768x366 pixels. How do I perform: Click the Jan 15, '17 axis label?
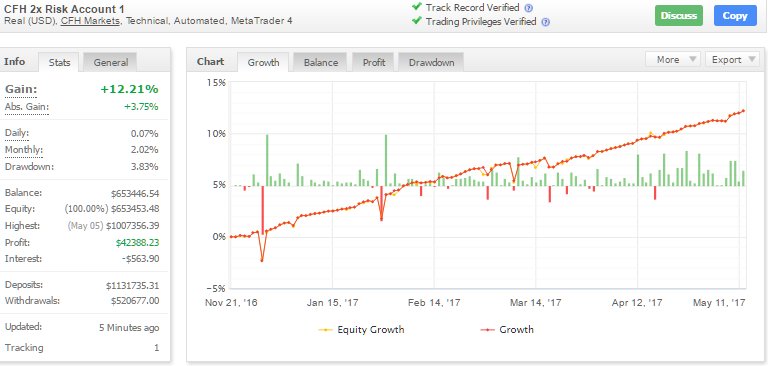point(333,303)
